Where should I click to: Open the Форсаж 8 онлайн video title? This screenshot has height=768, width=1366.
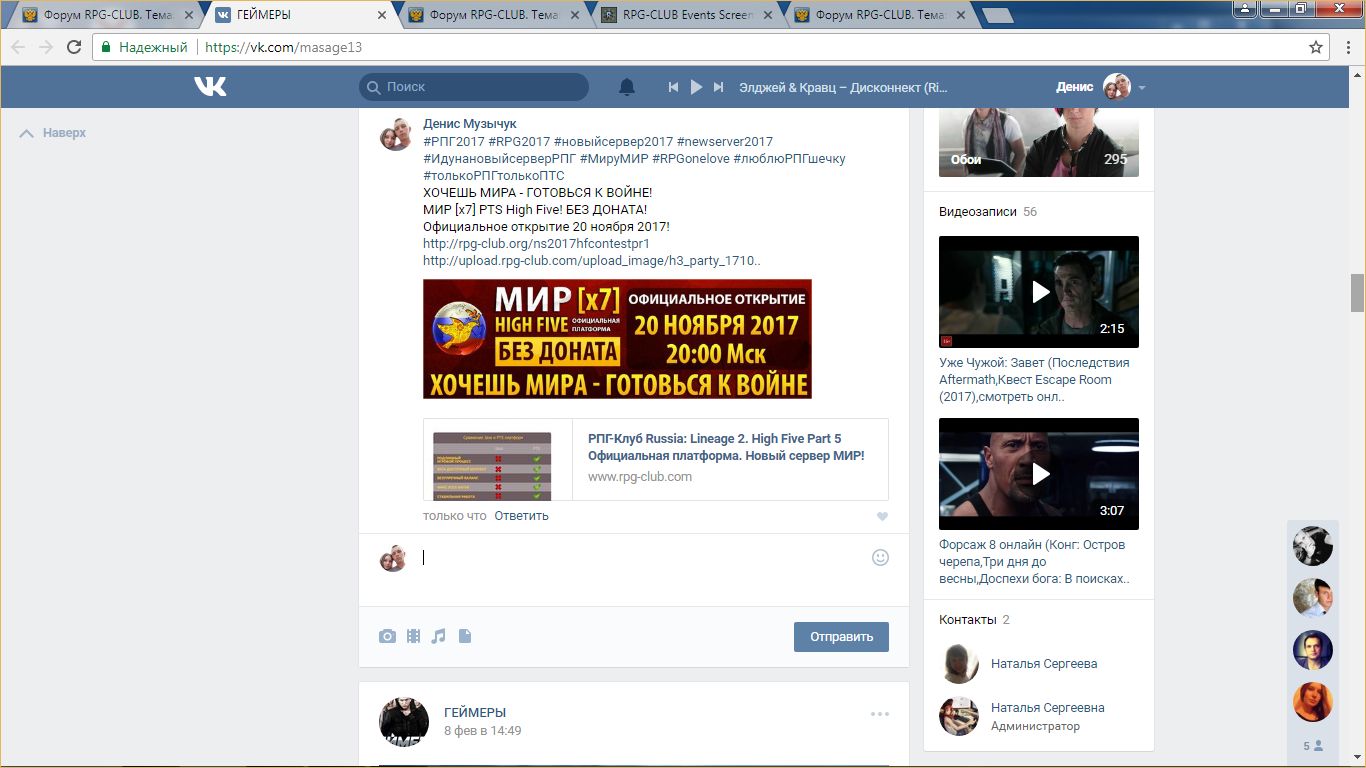coord(1034,562)
